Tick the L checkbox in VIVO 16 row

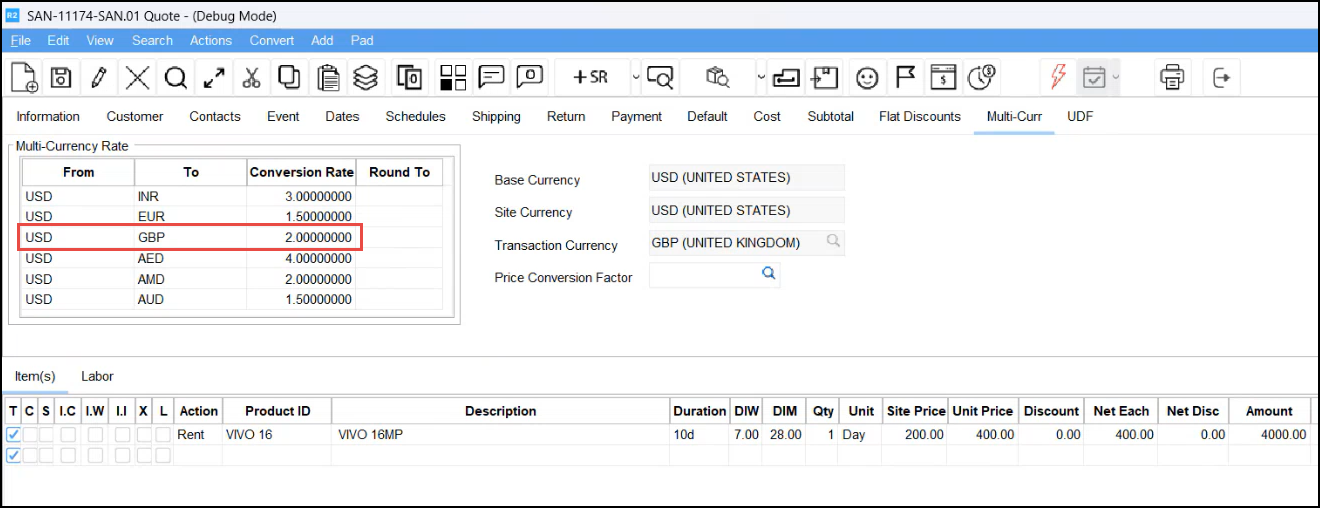click(x=163, y=435)
